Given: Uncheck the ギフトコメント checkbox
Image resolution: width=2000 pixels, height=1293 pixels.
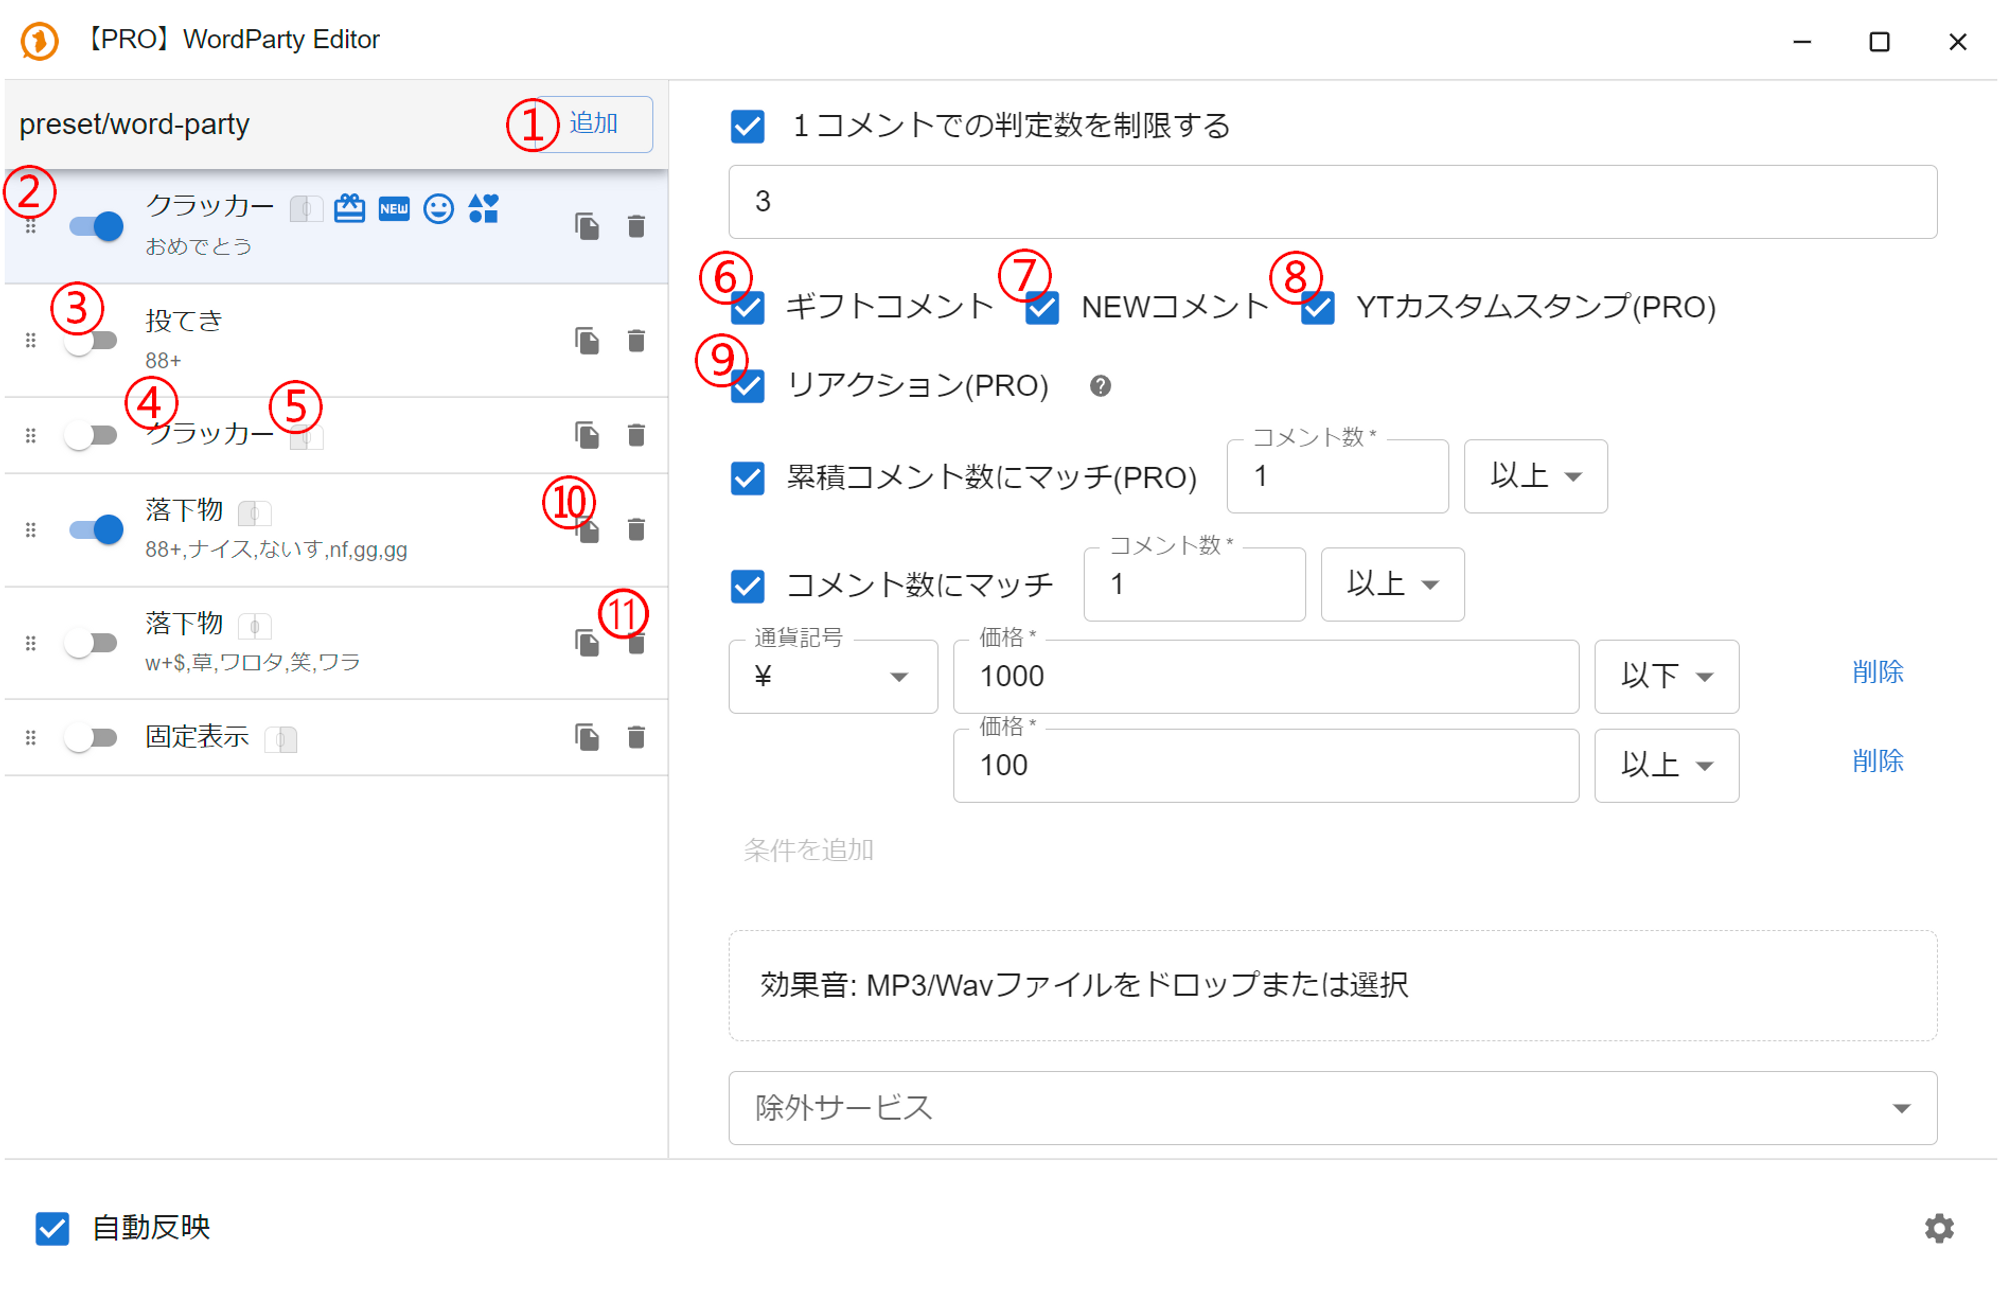Looking at the screenshot, I should click(x=748, y=307).
